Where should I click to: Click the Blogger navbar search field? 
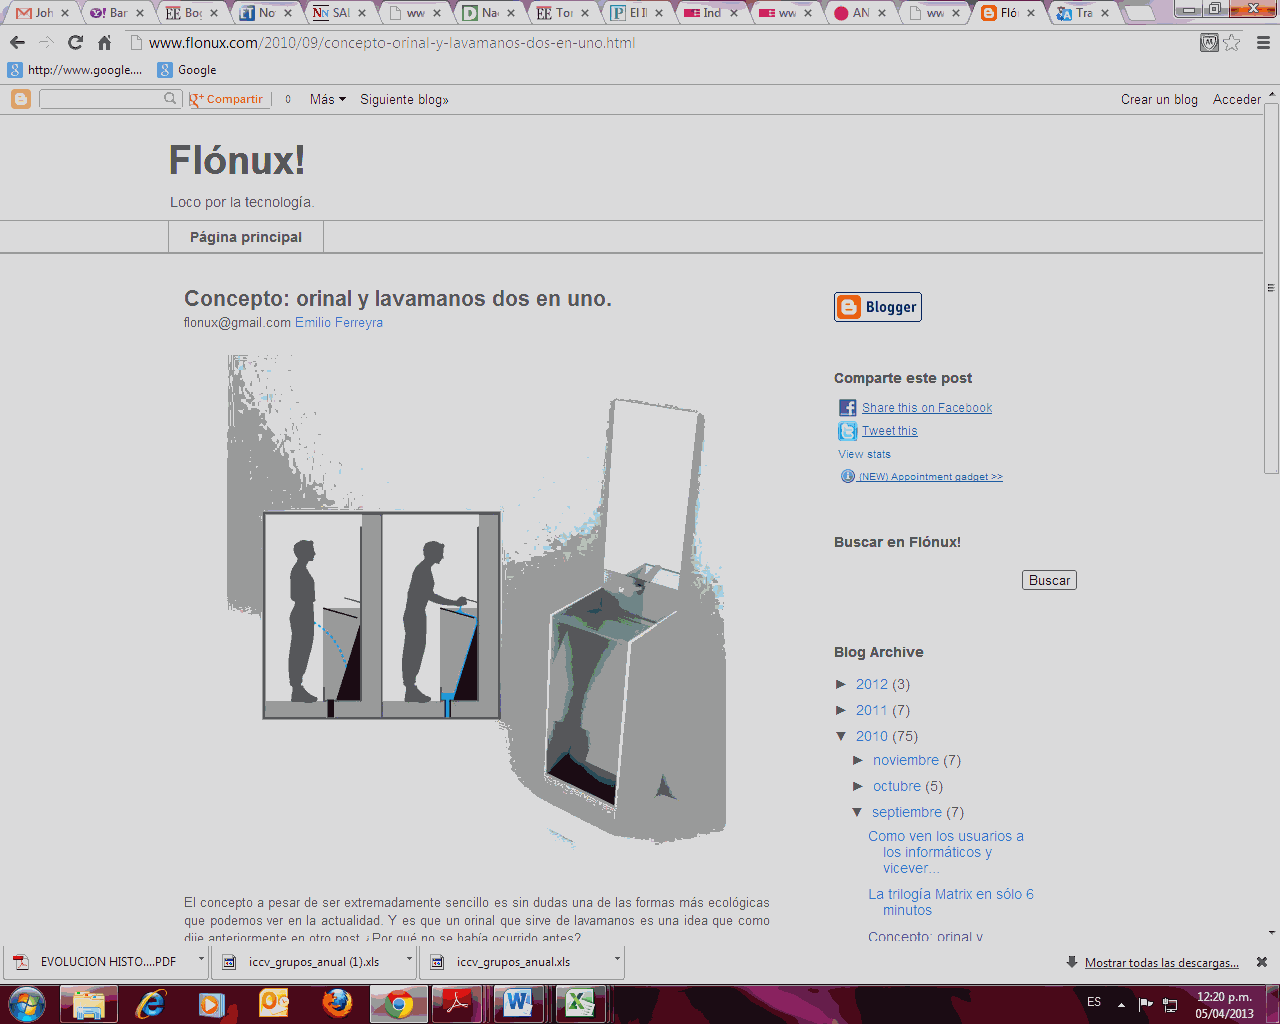point(102,99)
